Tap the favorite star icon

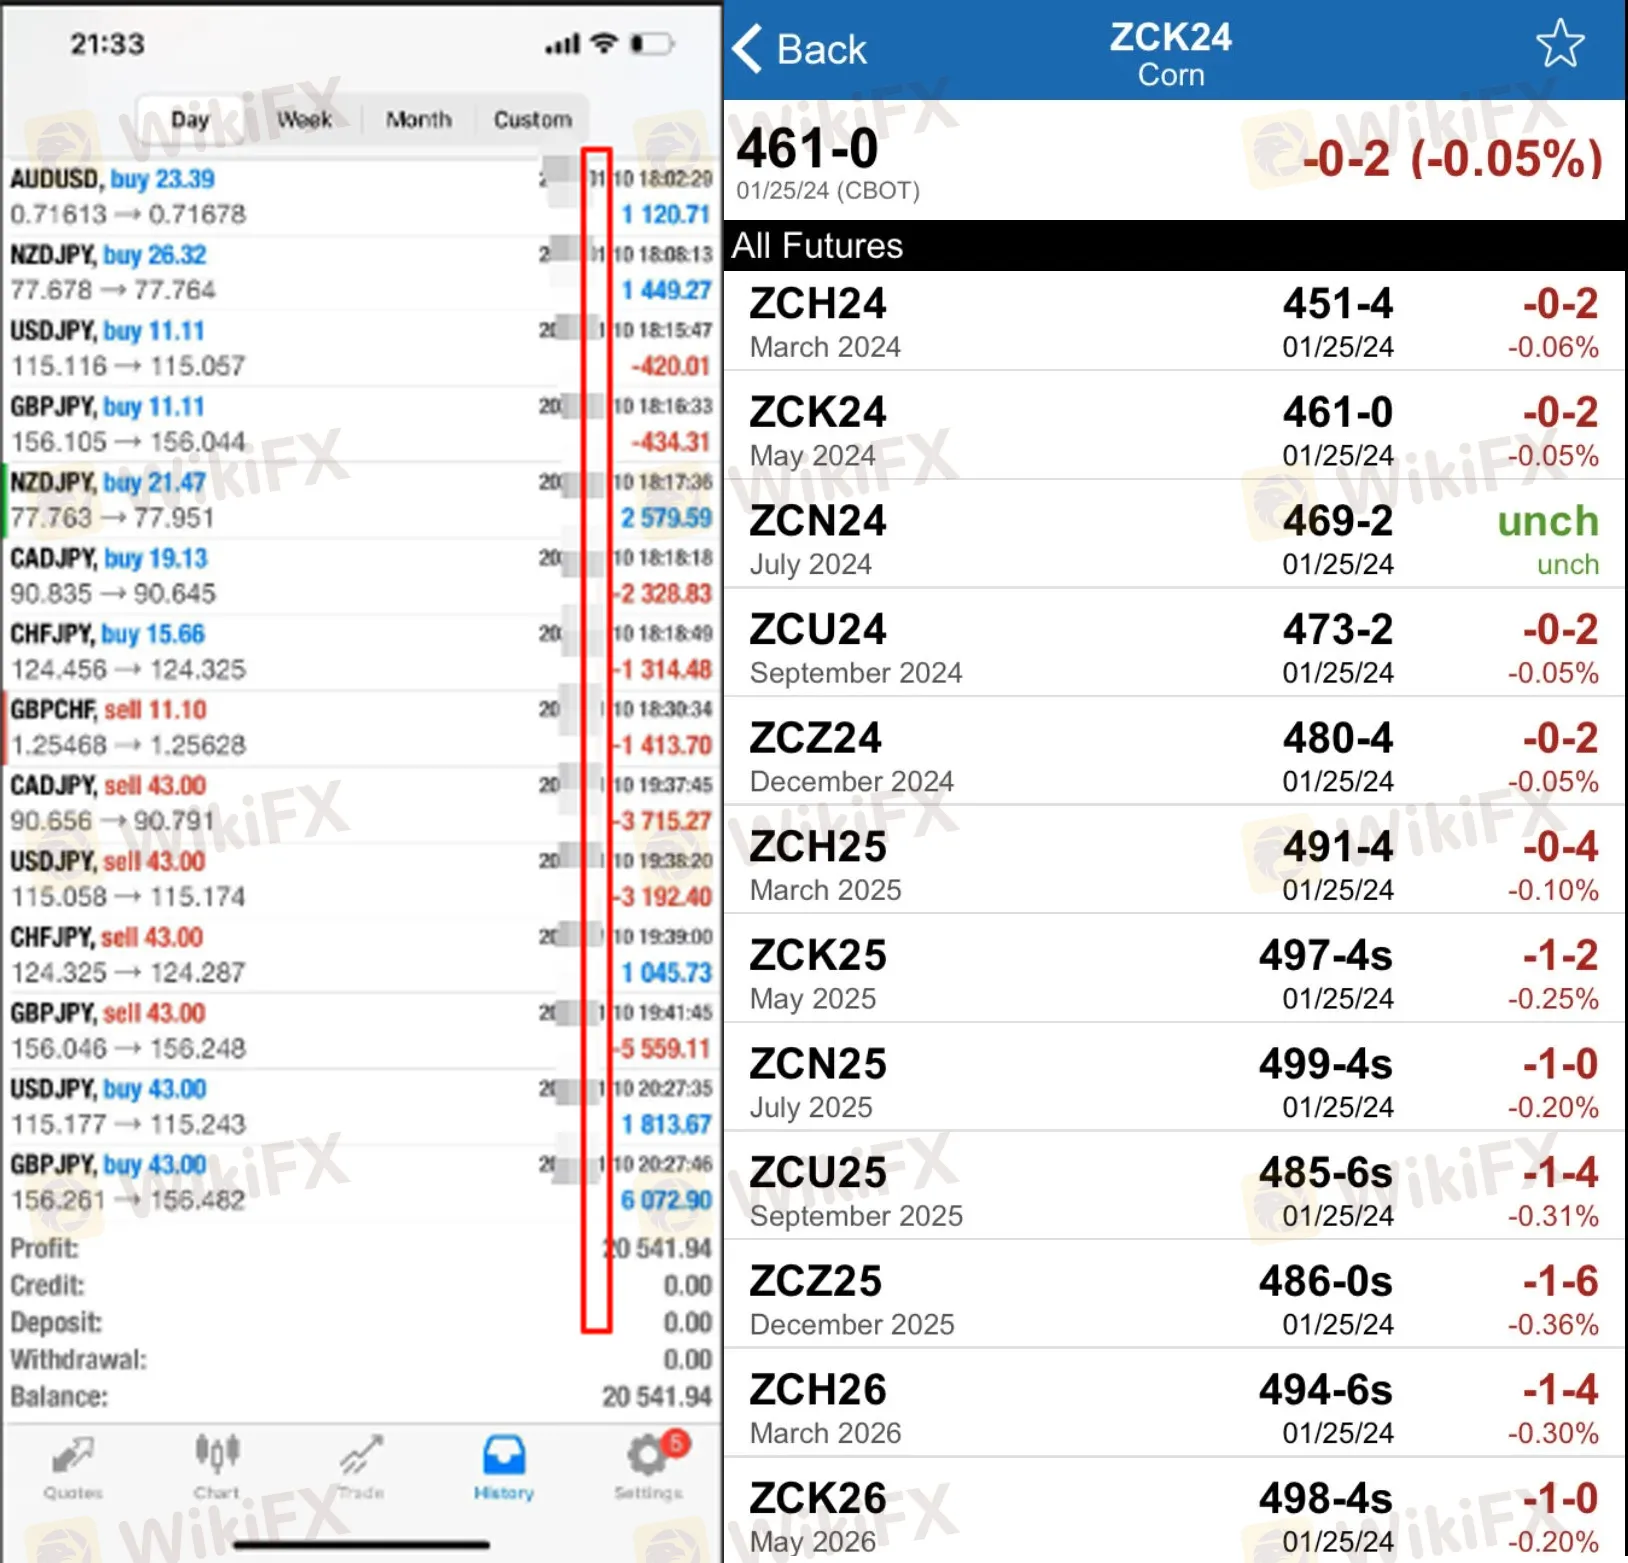(x=1559, y=46)
